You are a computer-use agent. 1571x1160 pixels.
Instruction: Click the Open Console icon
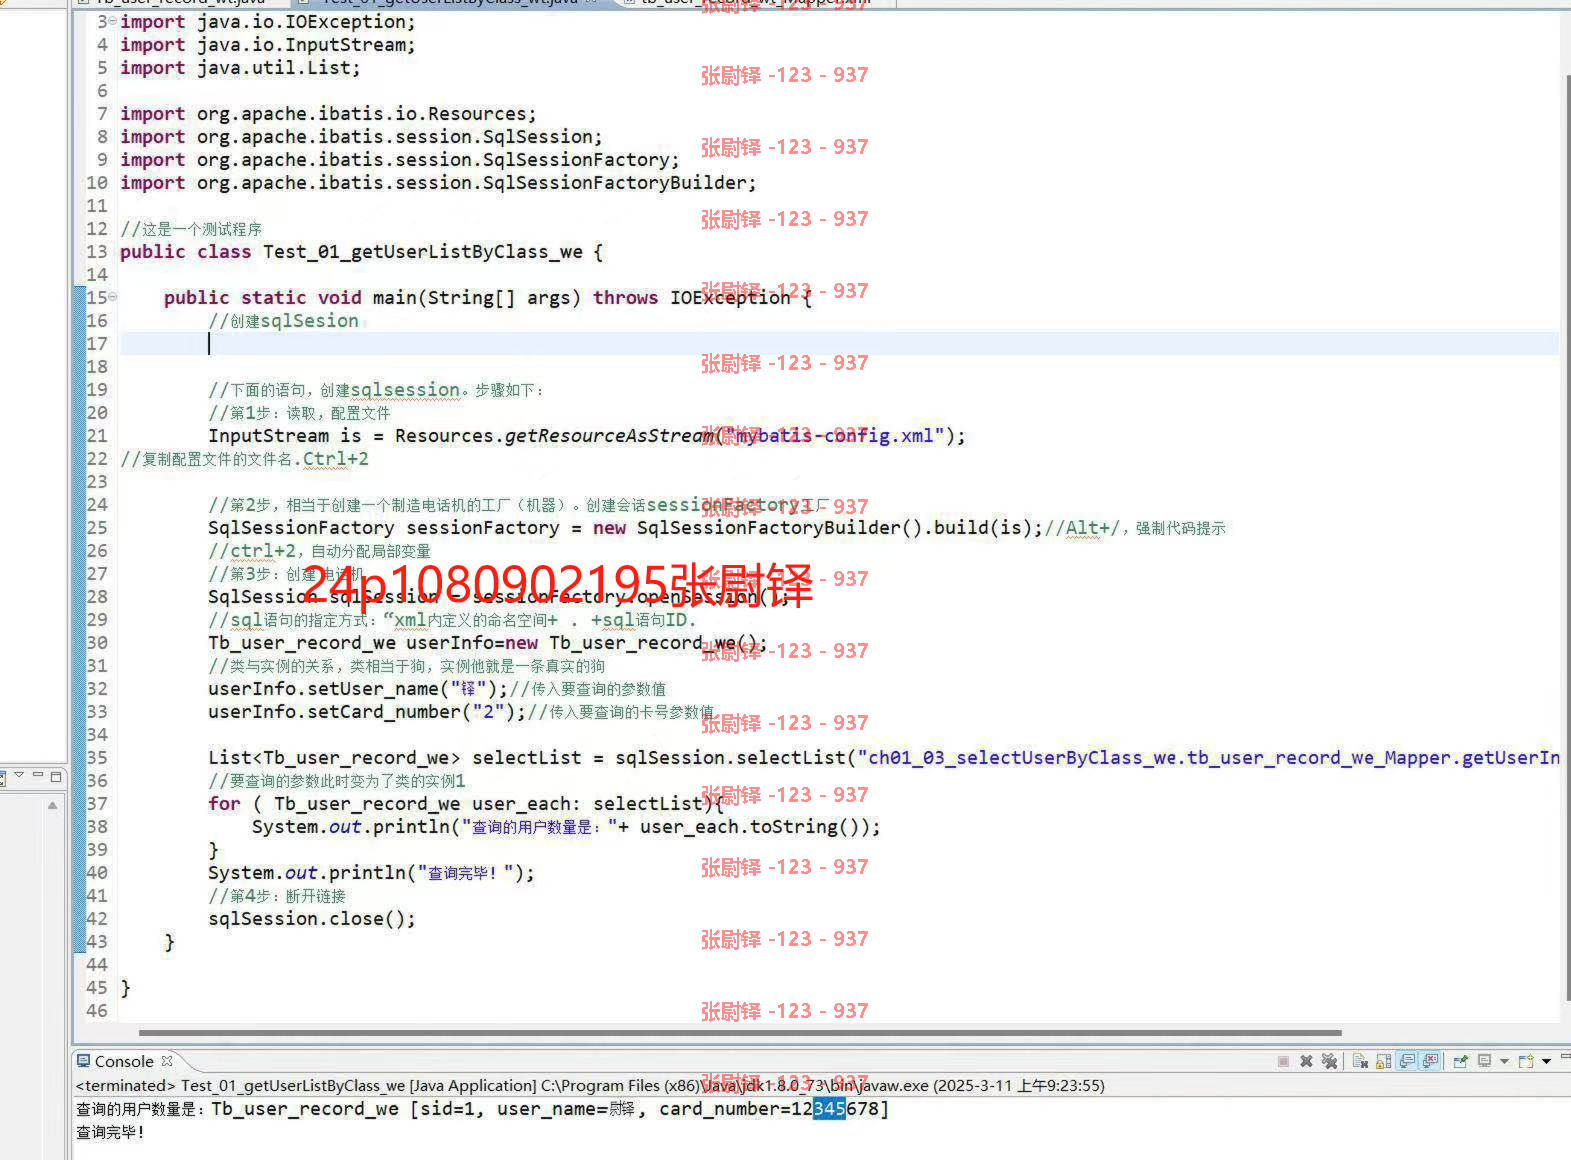tap(1526, 1061)
